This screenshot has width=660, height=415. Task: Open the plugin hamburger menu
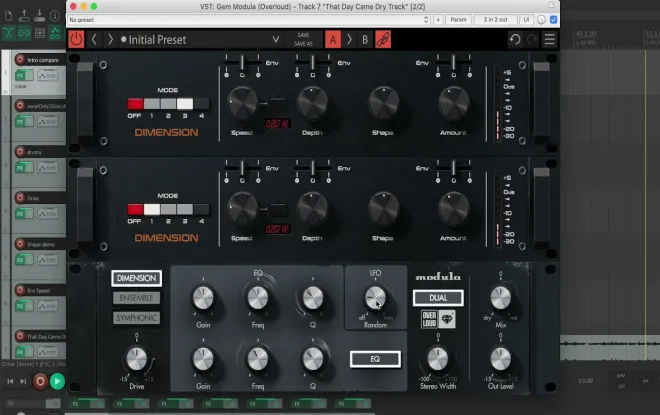tap(550, 40)
